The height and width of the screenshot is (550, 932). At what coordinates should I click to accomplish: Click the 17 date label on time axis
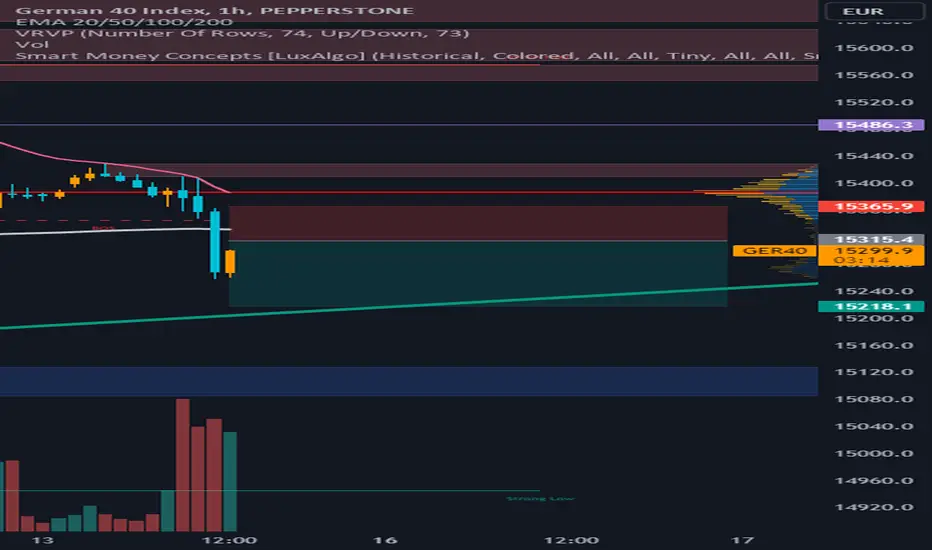(742, 540)
